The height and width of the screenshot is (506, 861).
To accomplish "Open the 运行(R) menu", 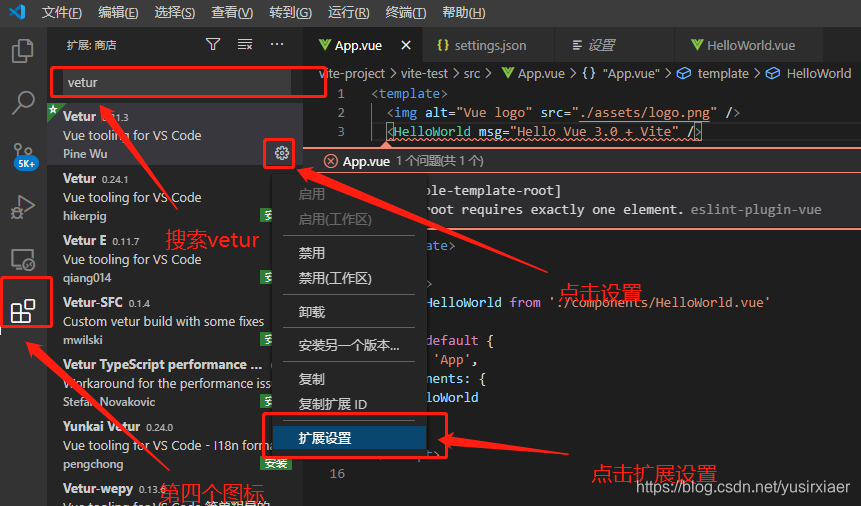I will (349, 12).
